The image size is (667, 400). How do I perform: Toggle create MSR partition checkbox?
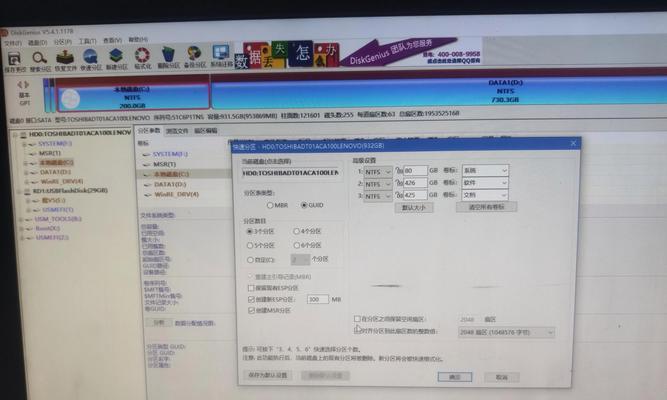tap(251, 311)
